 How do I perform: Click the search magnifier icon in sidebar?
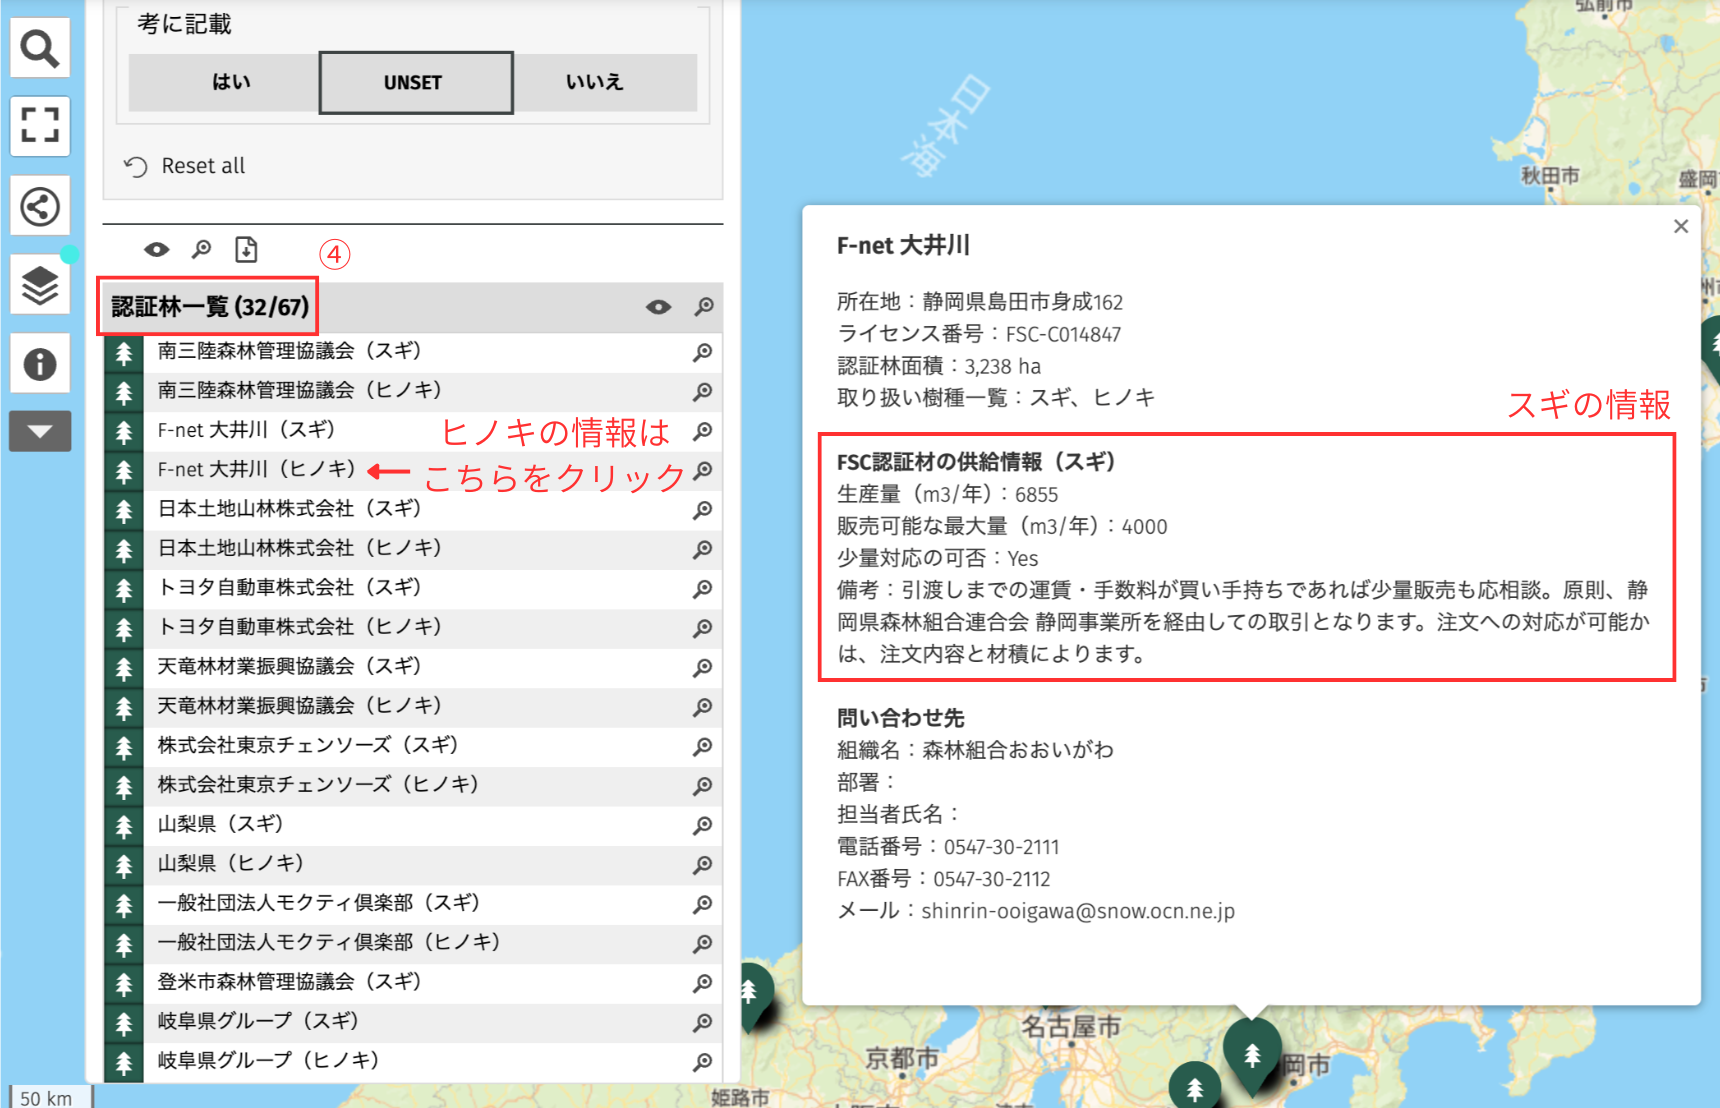(40, 48)
